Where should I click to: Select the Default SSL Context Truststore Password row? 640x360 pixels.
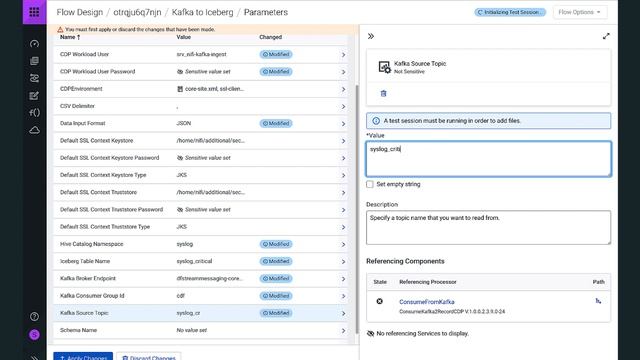200,210
